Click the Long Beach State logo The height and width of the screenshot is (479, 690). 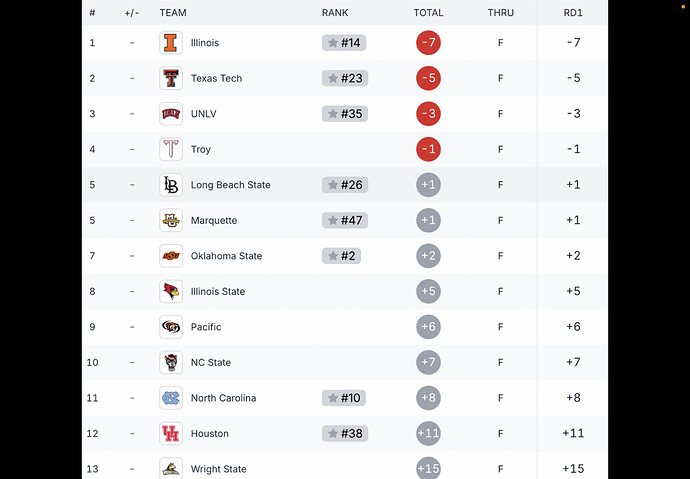click(171, 185)
